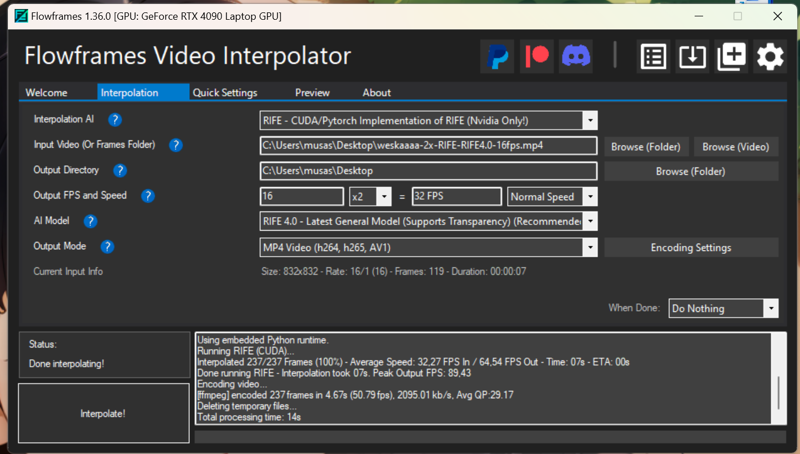800x454 pixels.
Task: Open the settings gear icon
Action: pos(770,56)
